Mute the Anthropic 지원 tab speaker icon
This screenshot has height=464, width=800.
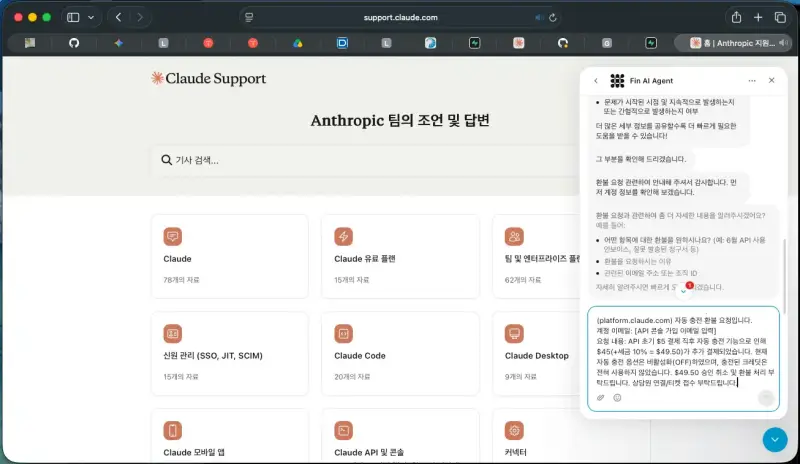(x=783, y=43)
